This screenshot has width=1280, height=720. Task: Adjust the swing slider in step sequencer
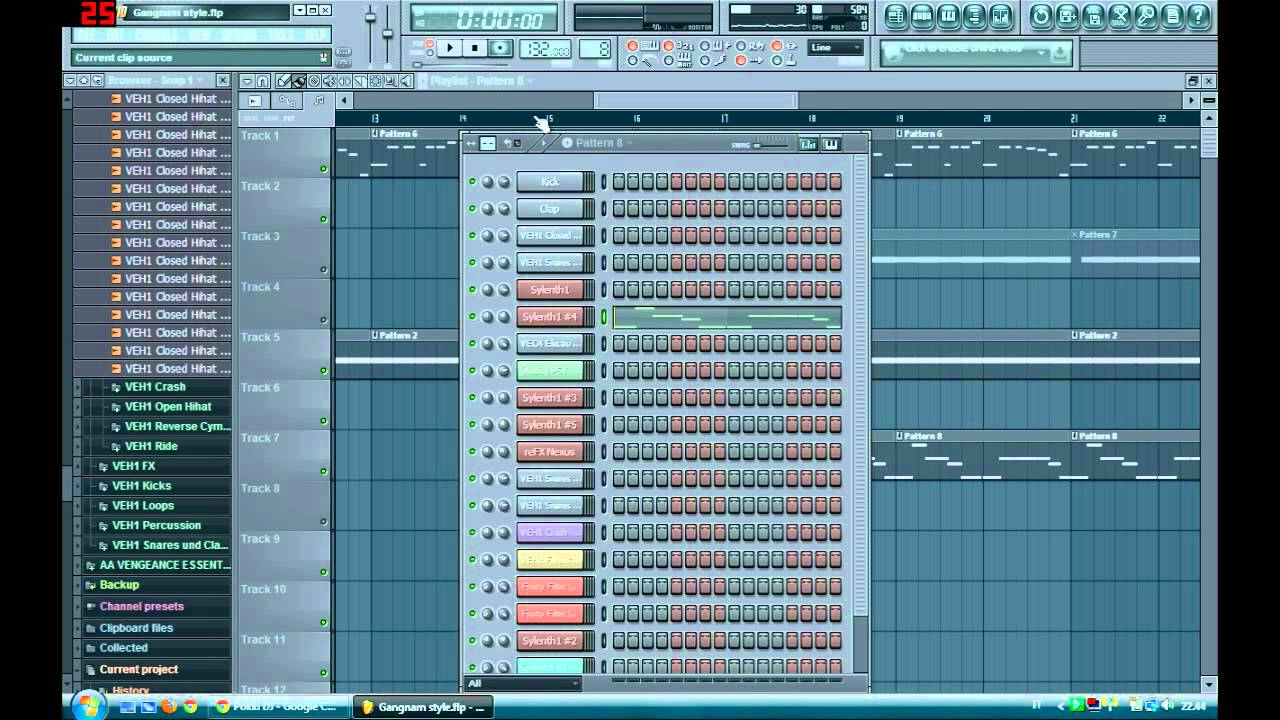(771, 145)
